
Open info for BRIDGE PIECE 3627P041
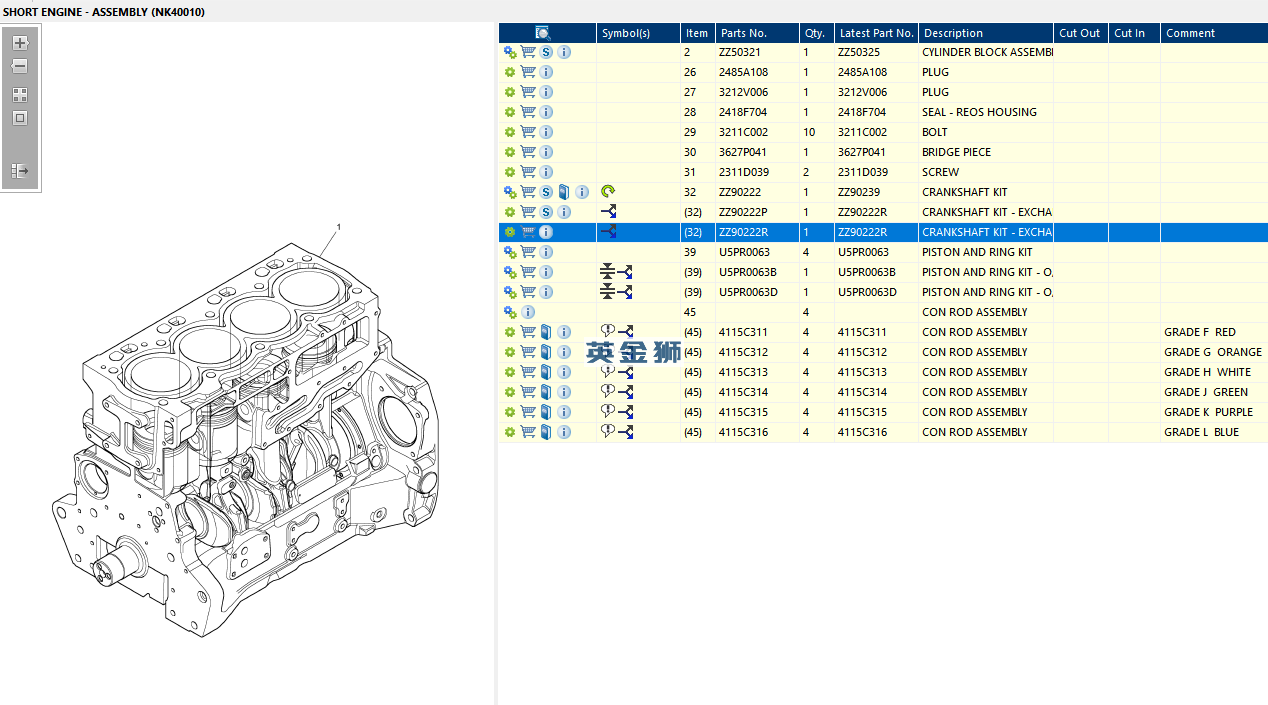point(546,152)
